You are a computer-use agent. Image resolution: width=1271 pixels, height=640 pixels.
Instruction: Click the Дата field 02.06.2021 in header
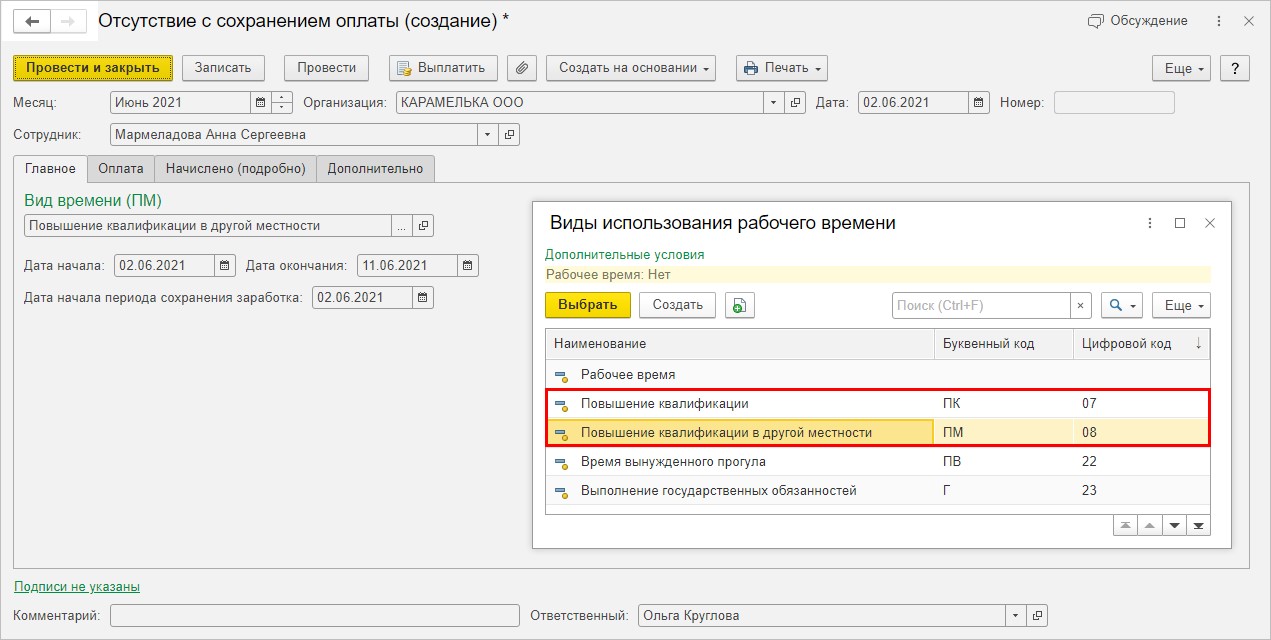[913, 102]
